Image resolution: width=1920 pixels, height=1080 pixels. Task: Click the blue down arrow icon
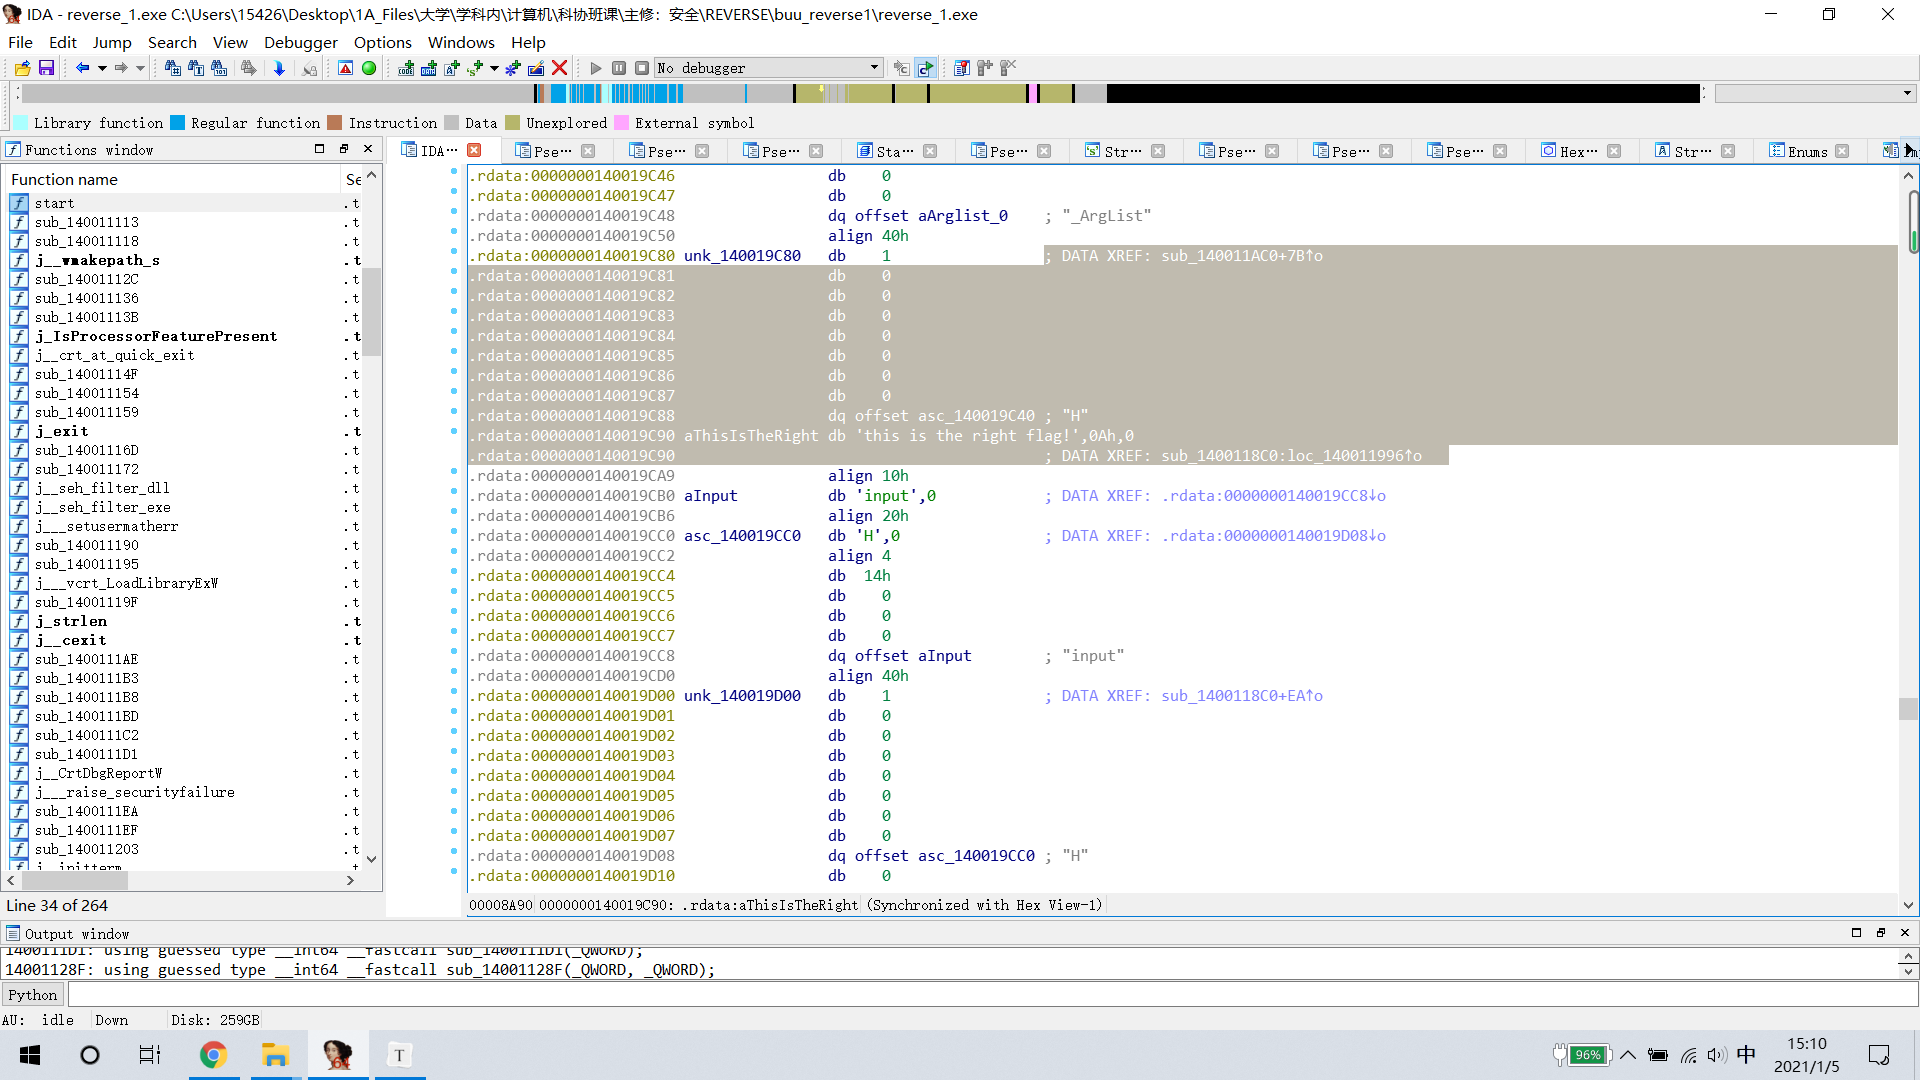coord(279,68)
